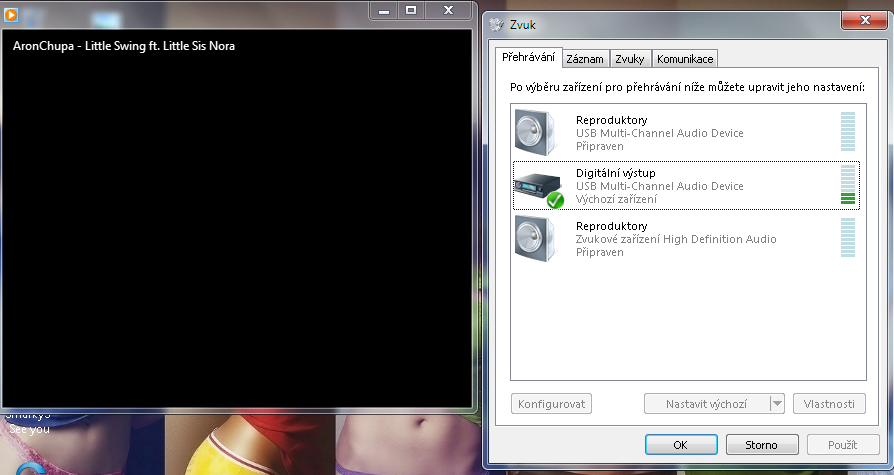Select the Digitální výstup receiver icon

pyautogui.click(x=539, y=190)
